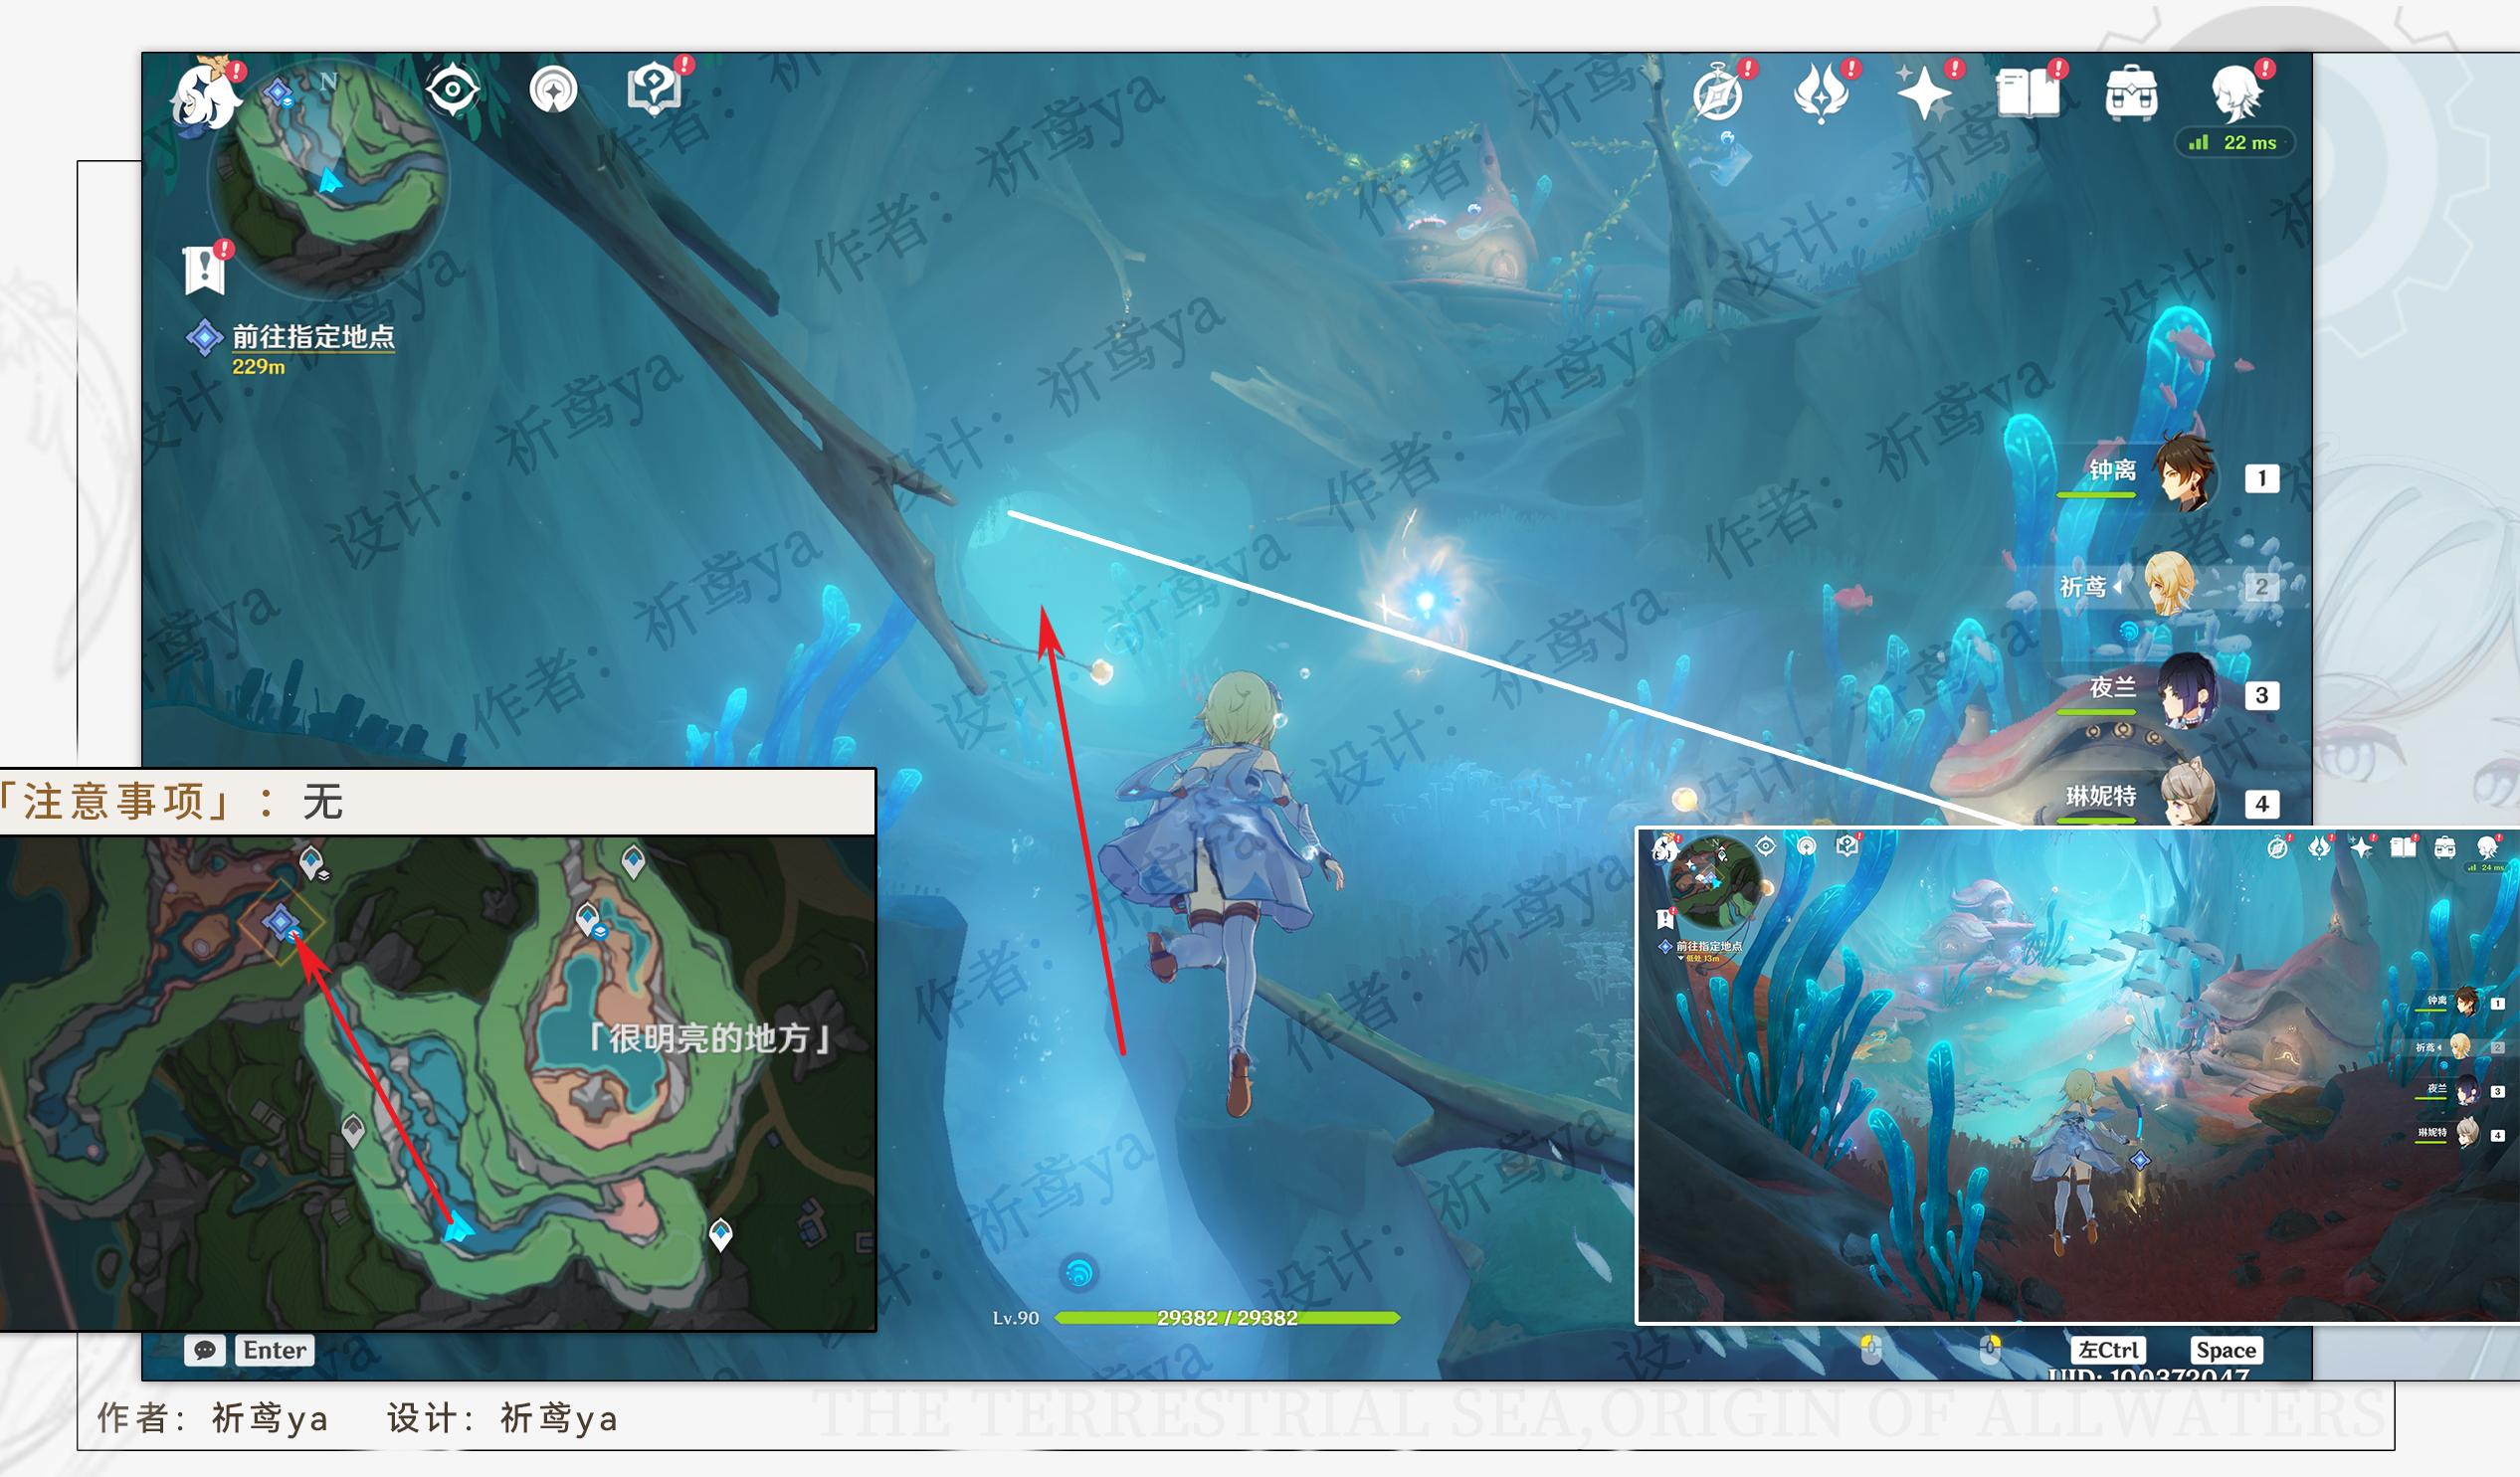
Task: Click the green 29382 HP bar
Action: 1227,1318
